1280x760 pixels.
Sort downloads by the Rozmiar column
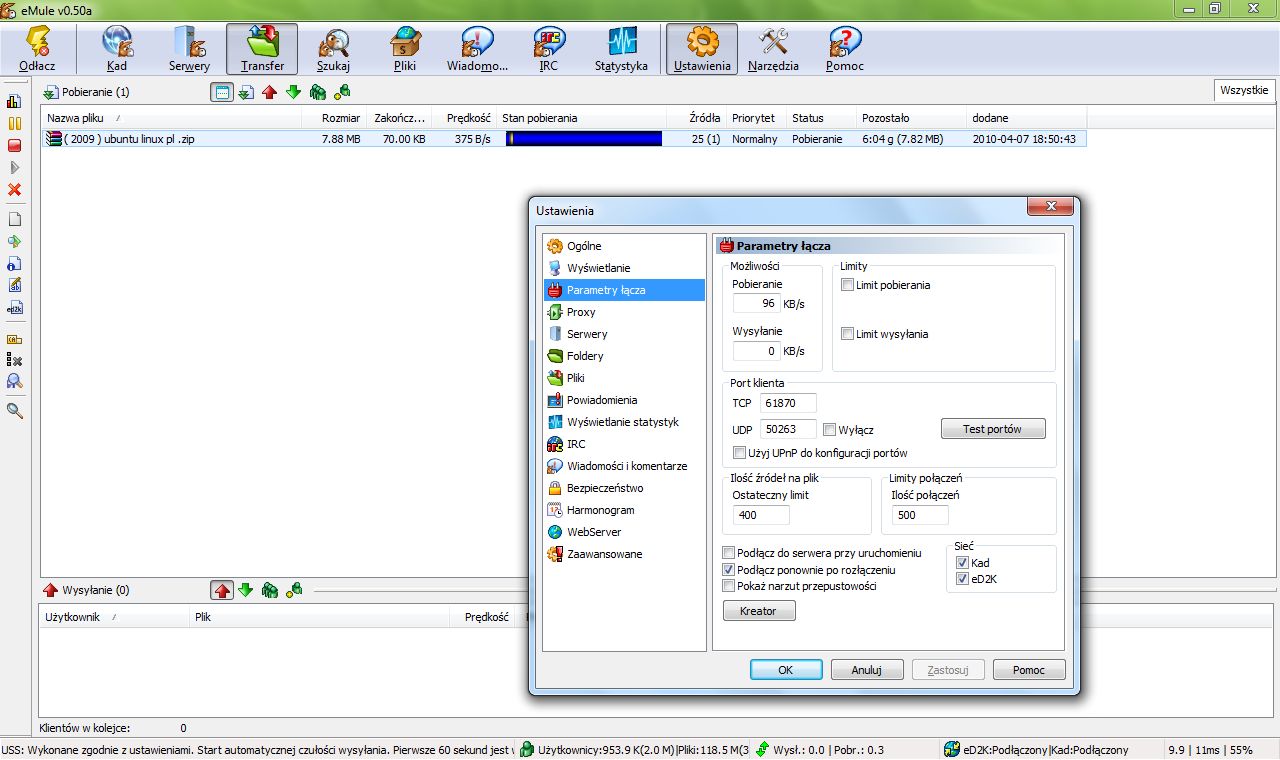(x=335, y=118)
